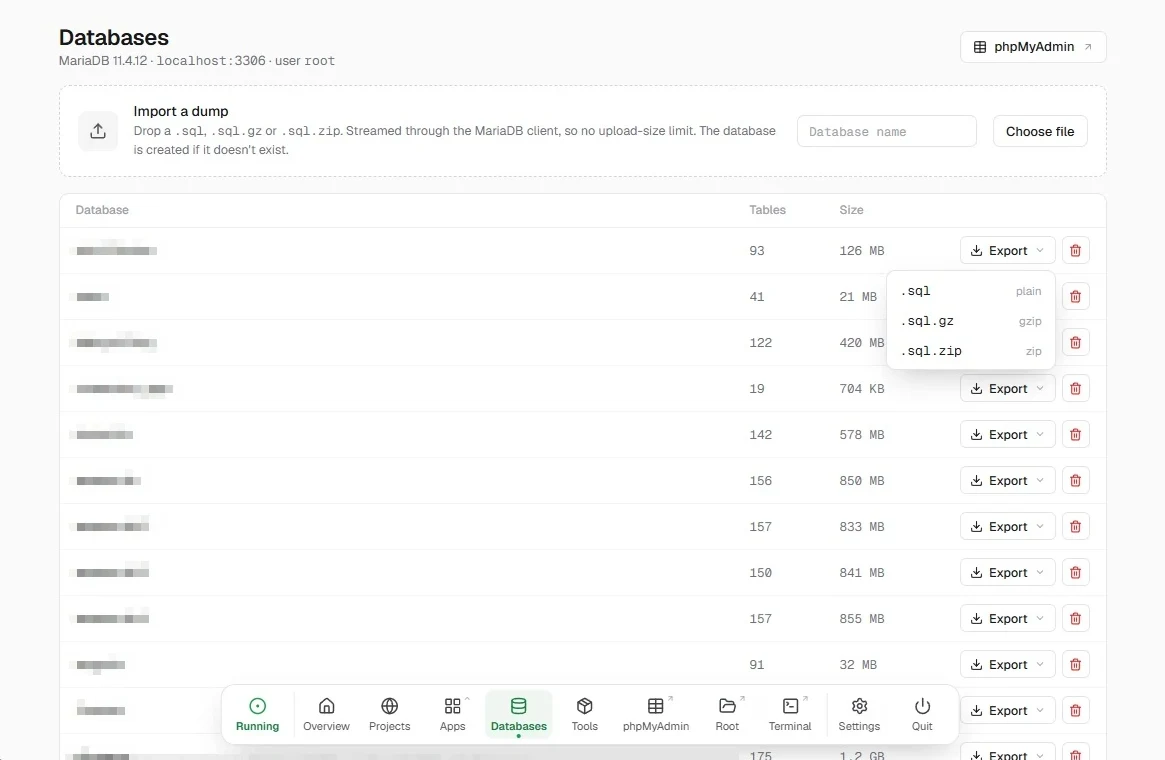Open Export dropdown for the 126 MB database
This screenshot has width=1165, height=760.
(x=1007, y=250)
